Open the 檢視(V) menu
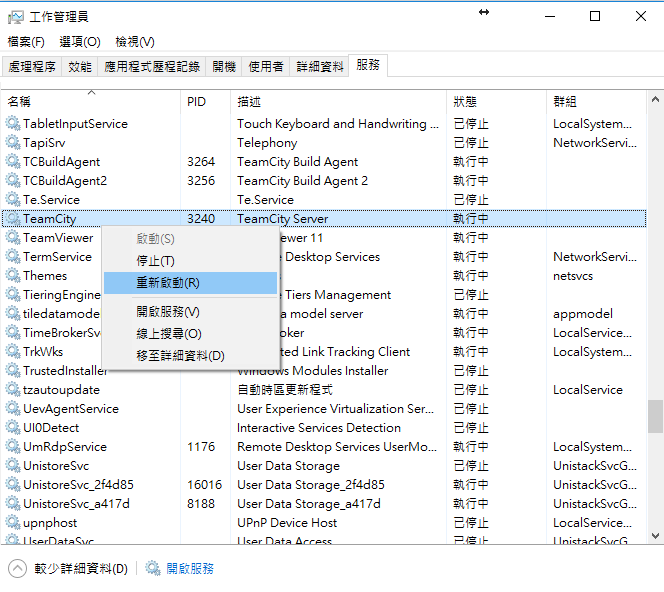664x592 pixels. pyautogui.click(x=135, y=41)
